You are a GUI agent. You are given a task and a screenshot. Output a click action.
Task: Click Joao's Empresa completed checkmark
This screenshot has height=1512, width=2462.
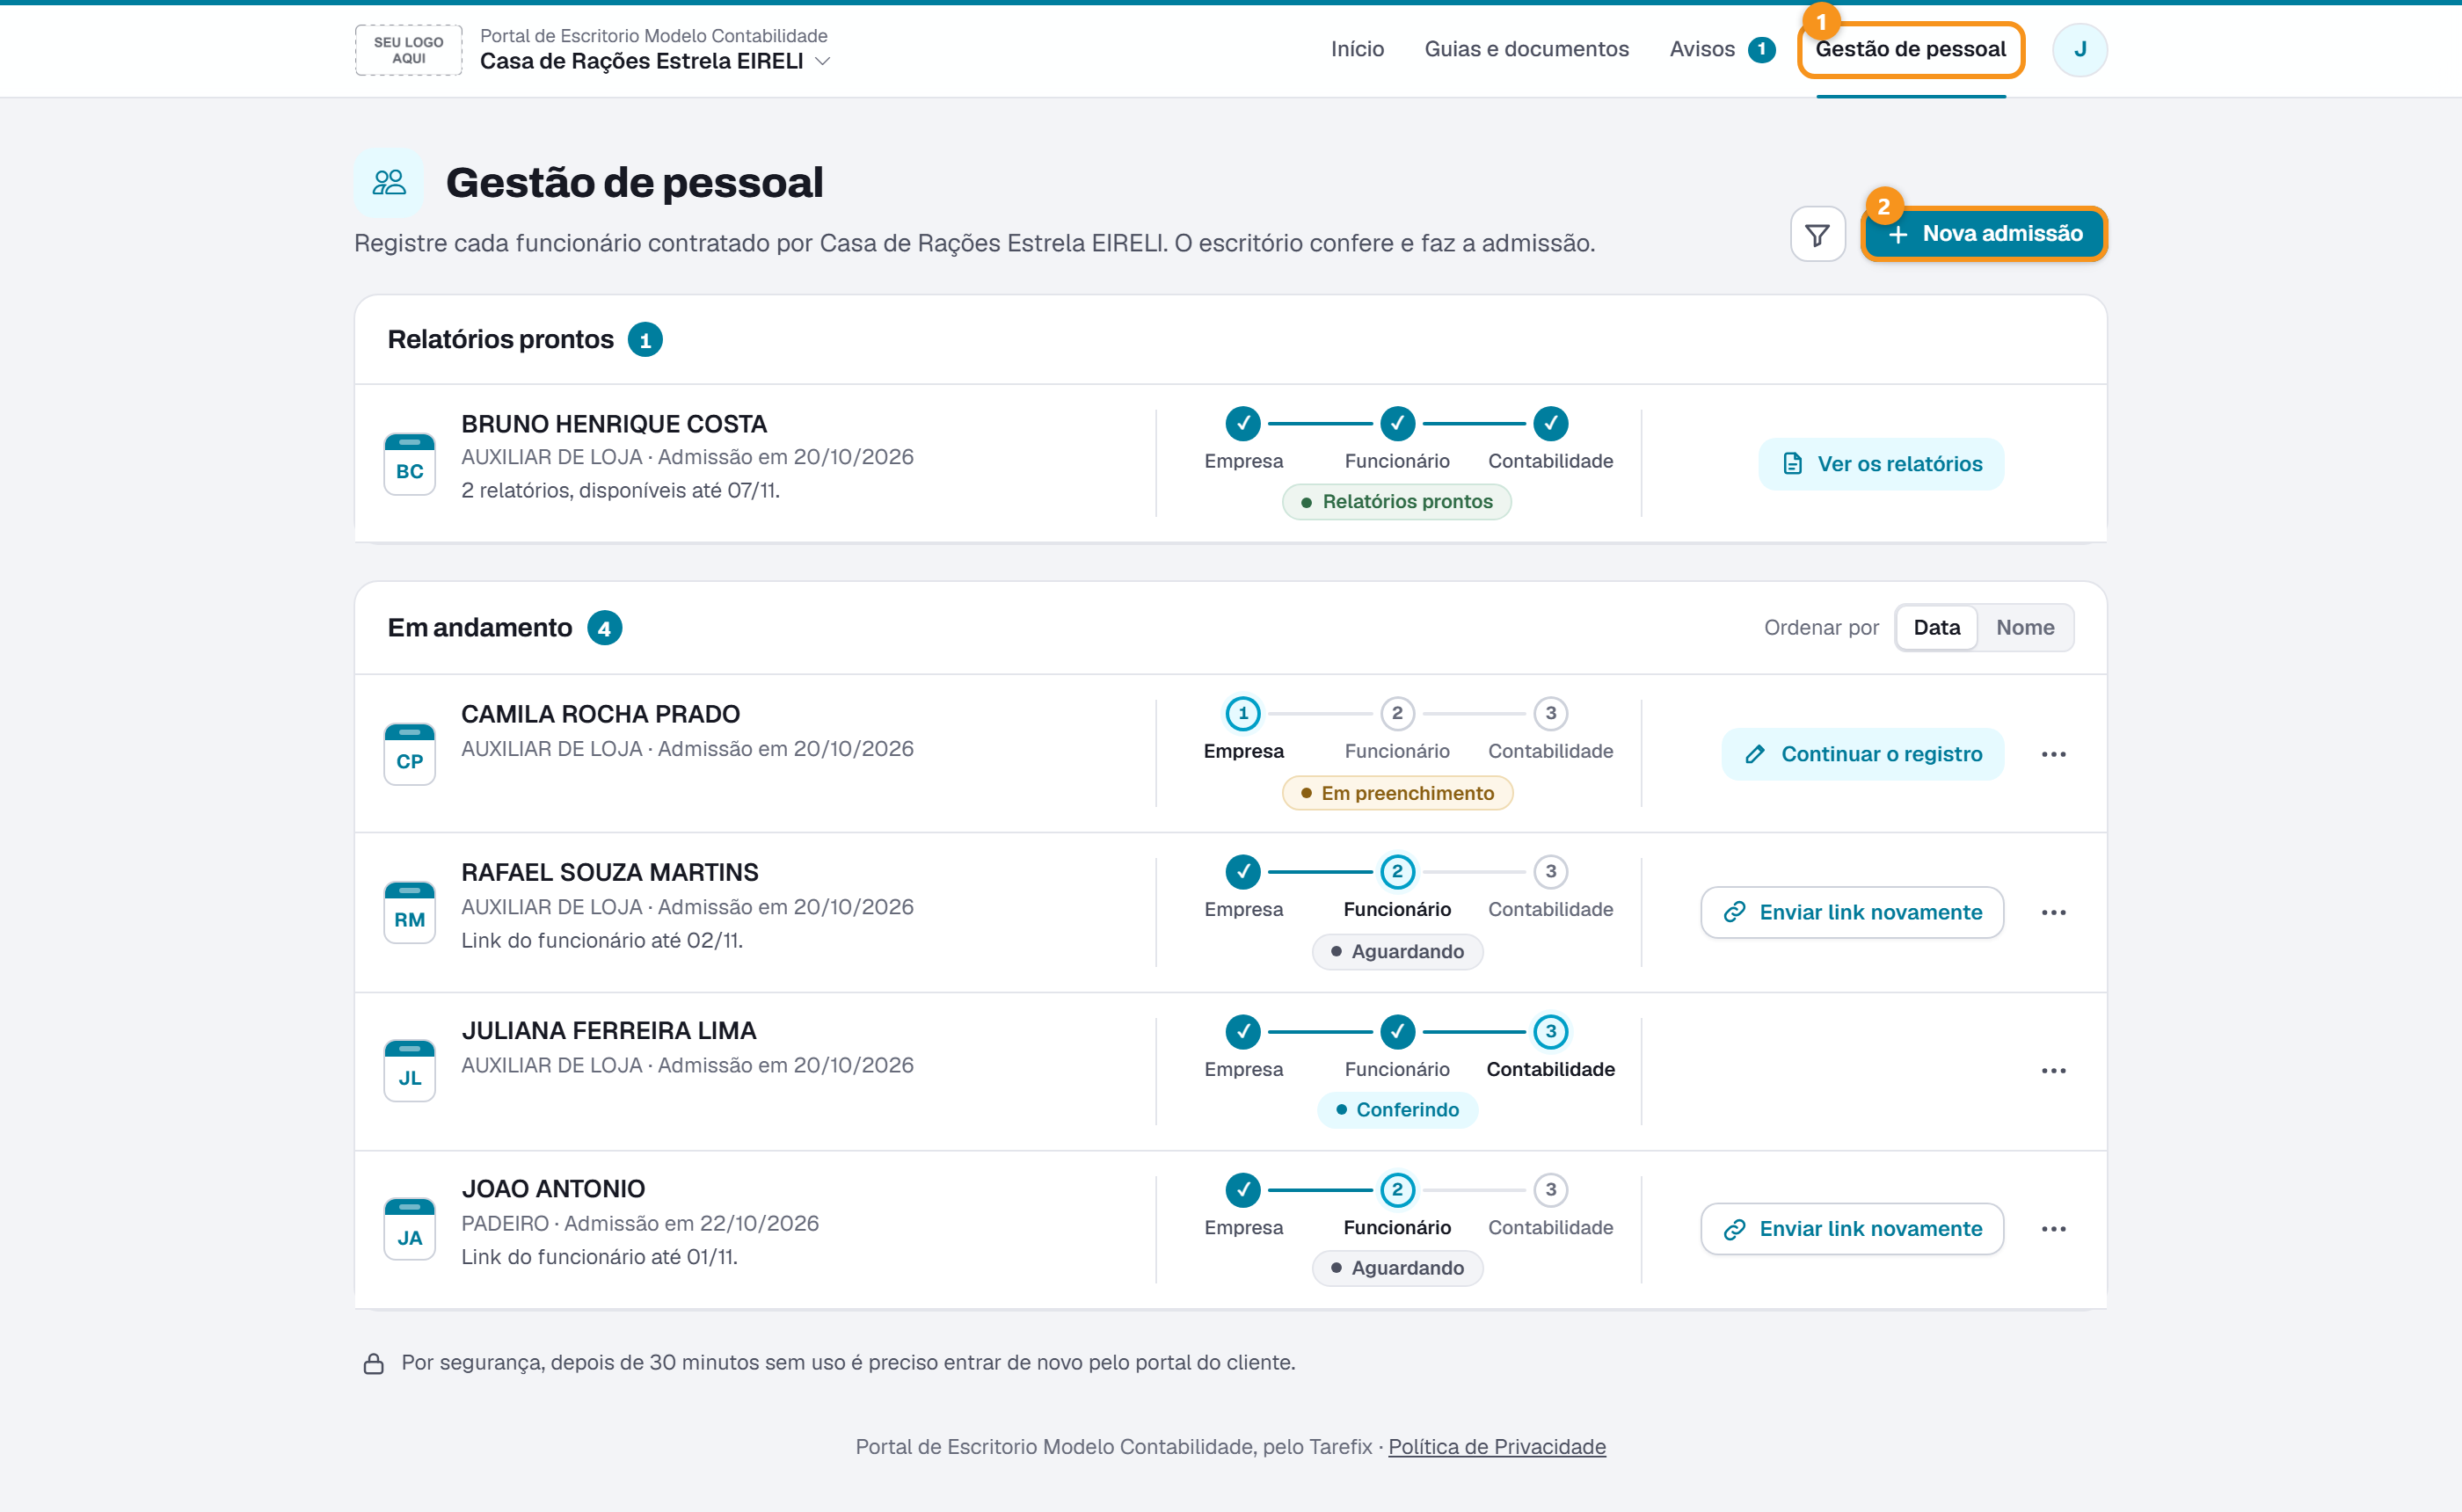click(1243, 1190)
